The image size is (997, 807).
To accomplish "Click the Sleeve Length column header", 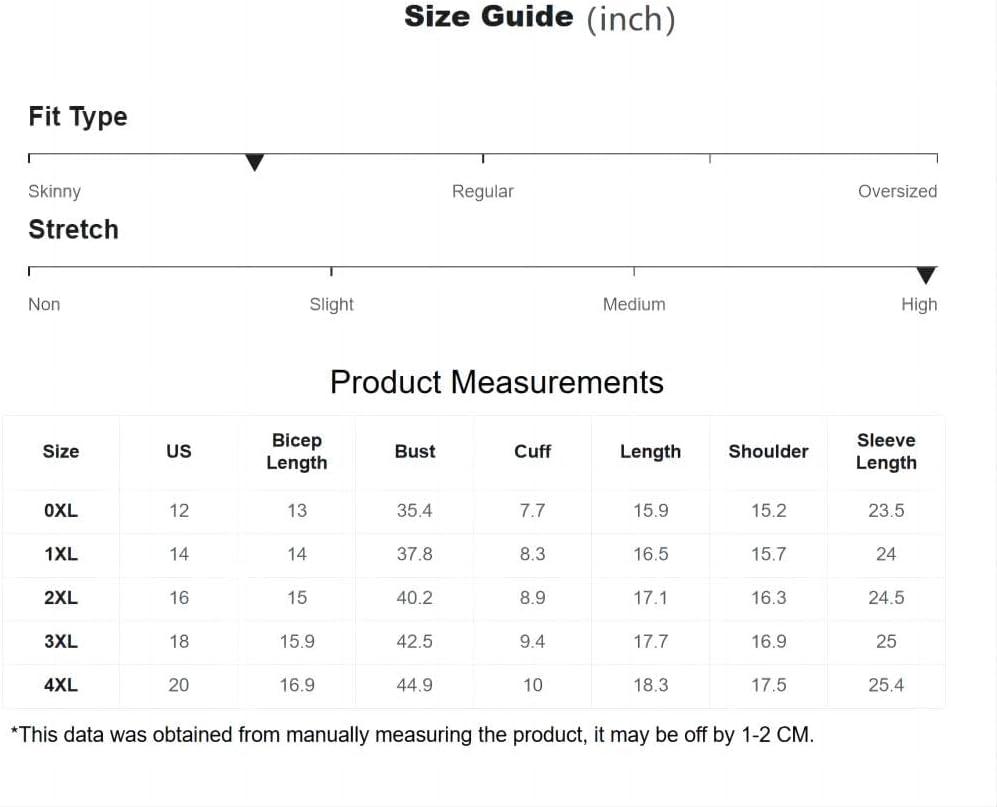I will pyautogui.click(x=886, y=452).
